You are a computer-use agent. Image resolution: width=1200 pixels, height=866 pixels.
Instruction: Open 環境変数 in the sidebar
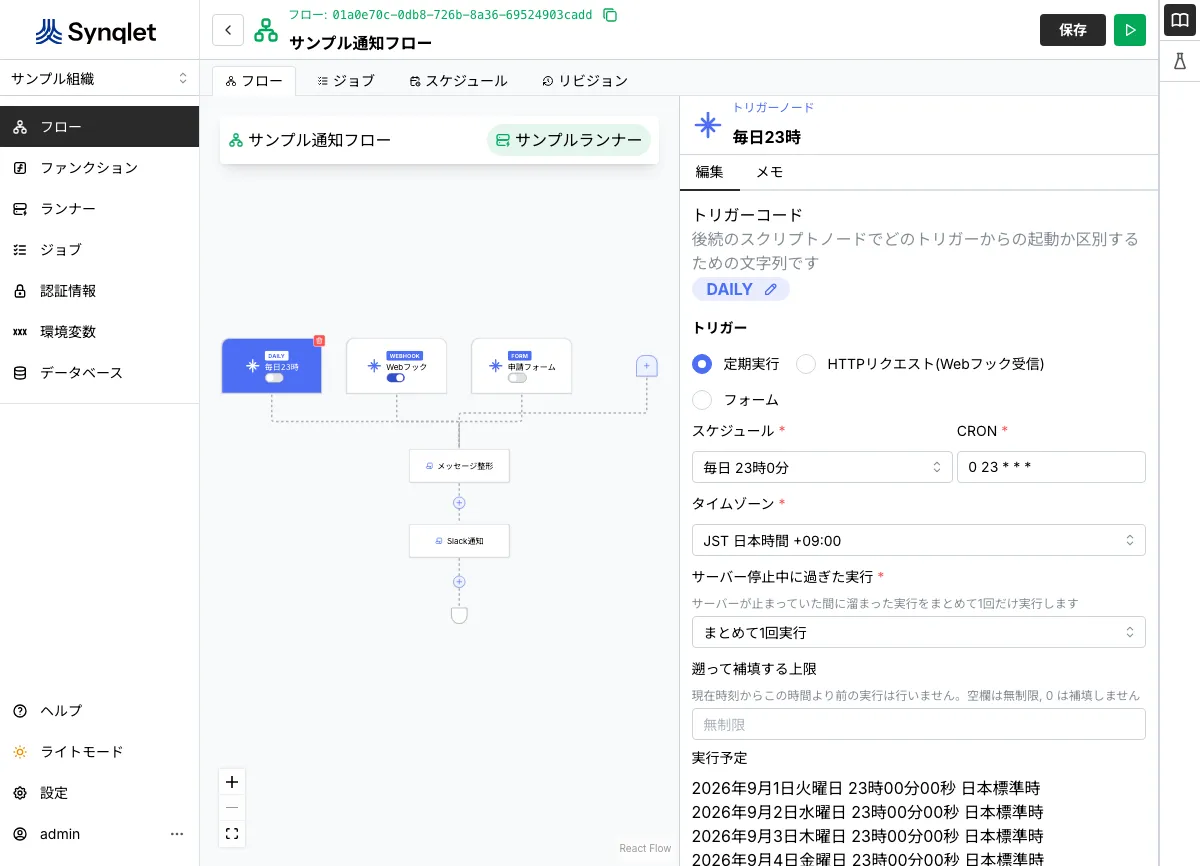tap(99, 332)
